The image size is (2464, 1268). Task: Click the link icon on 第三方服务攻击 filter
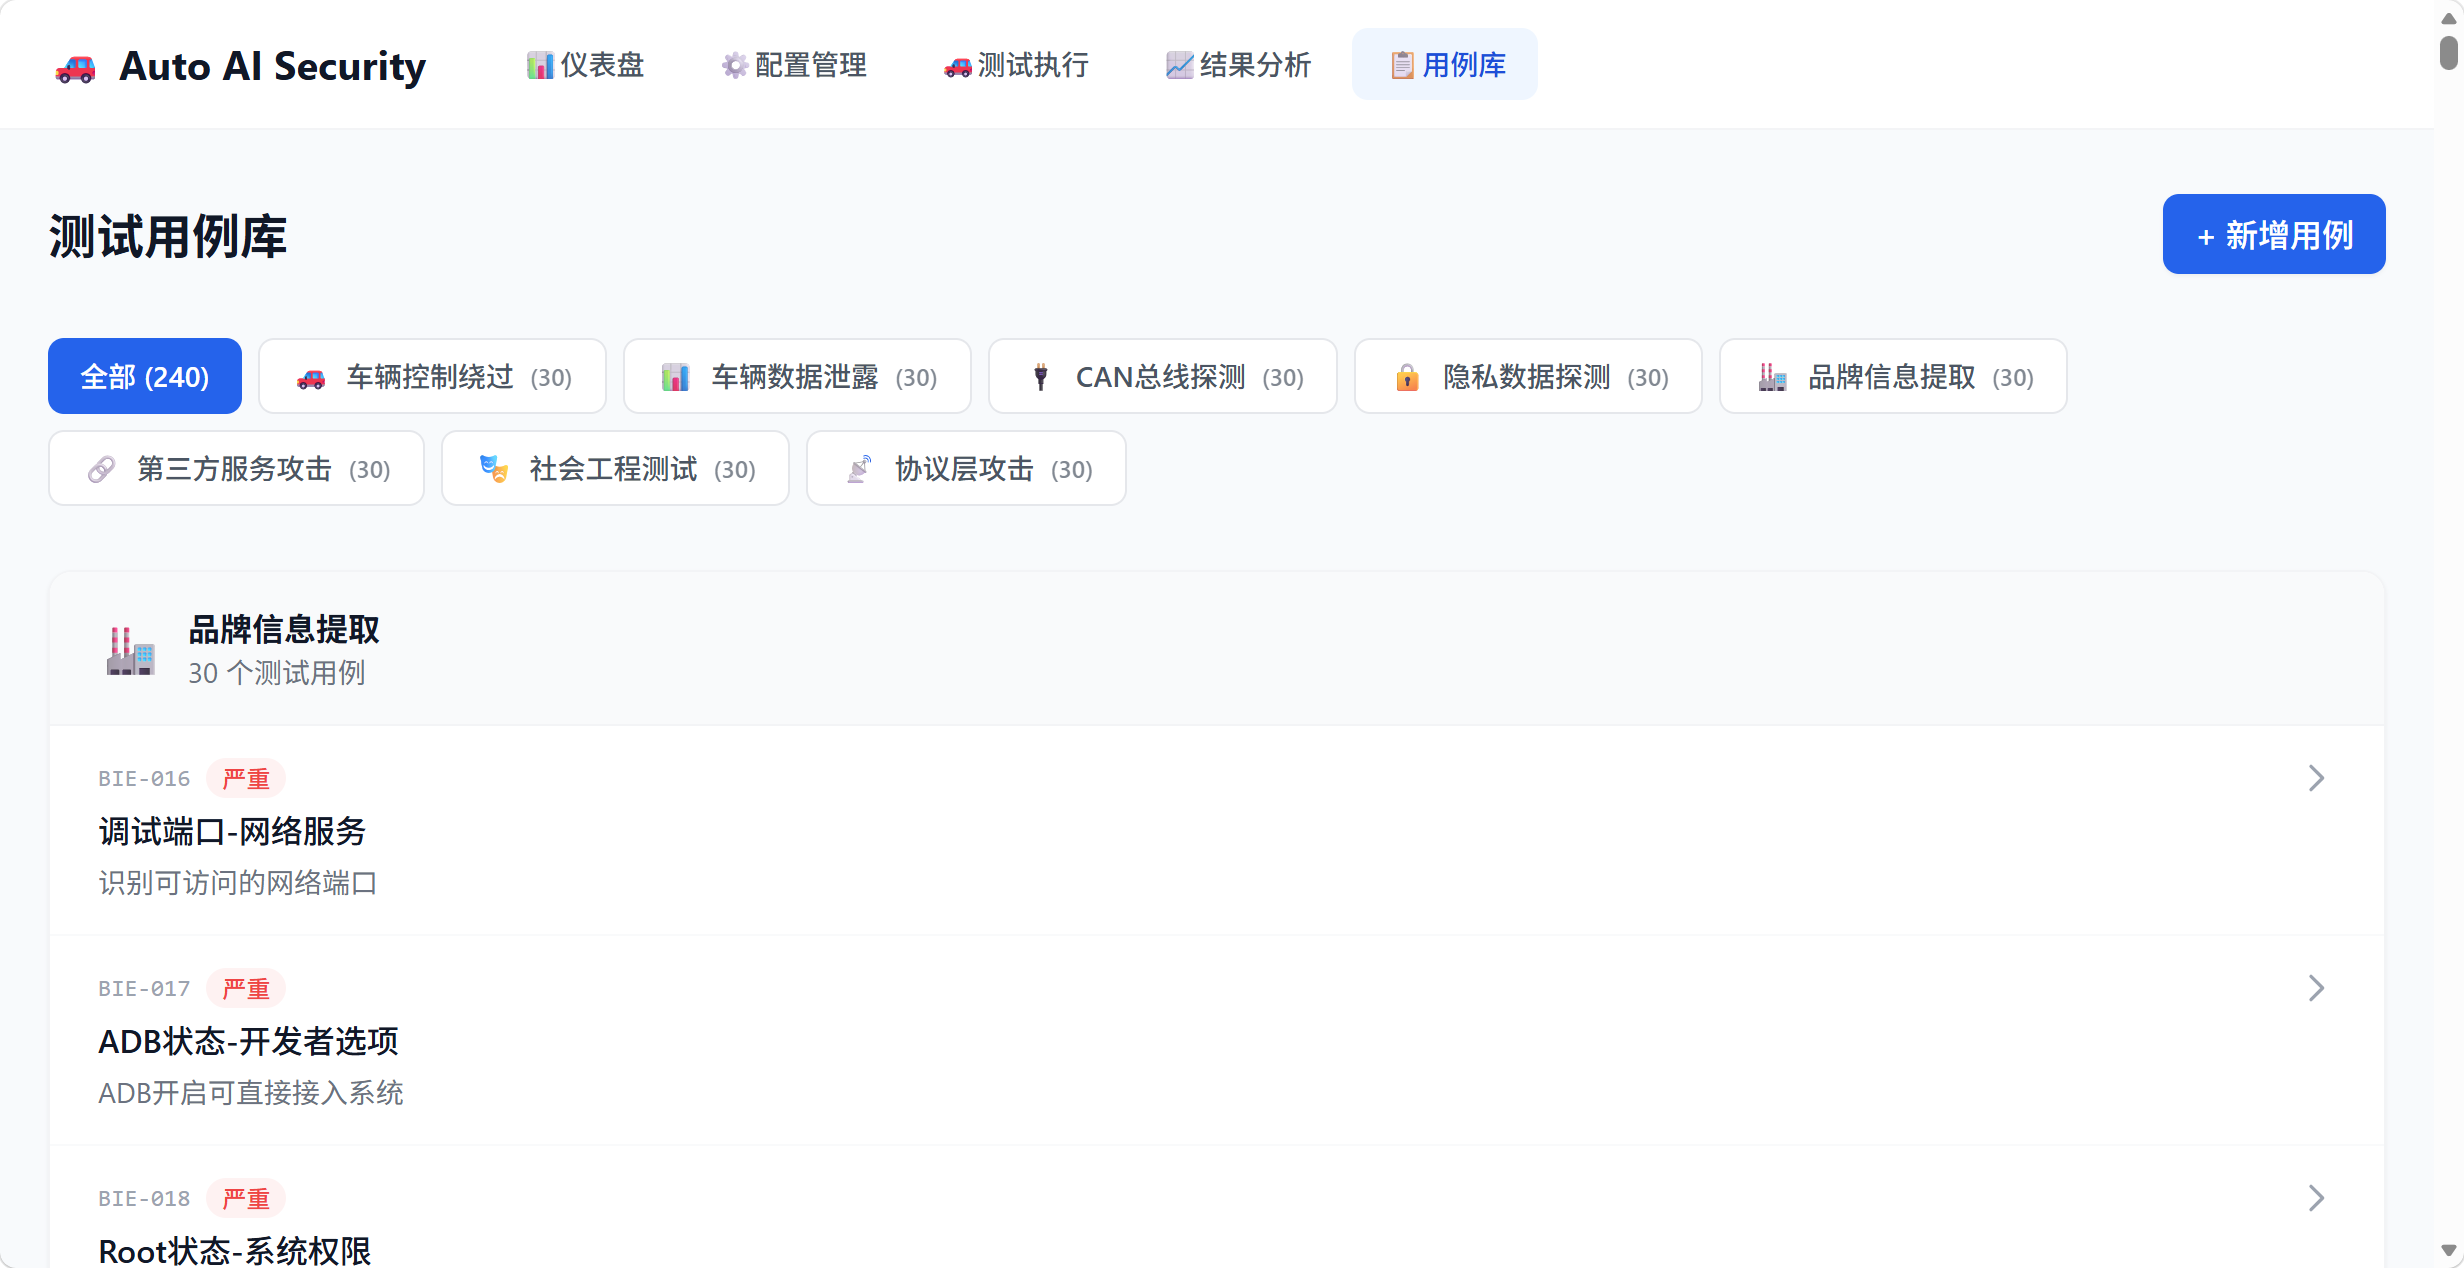pyautogui.click(x=101, y=470)
